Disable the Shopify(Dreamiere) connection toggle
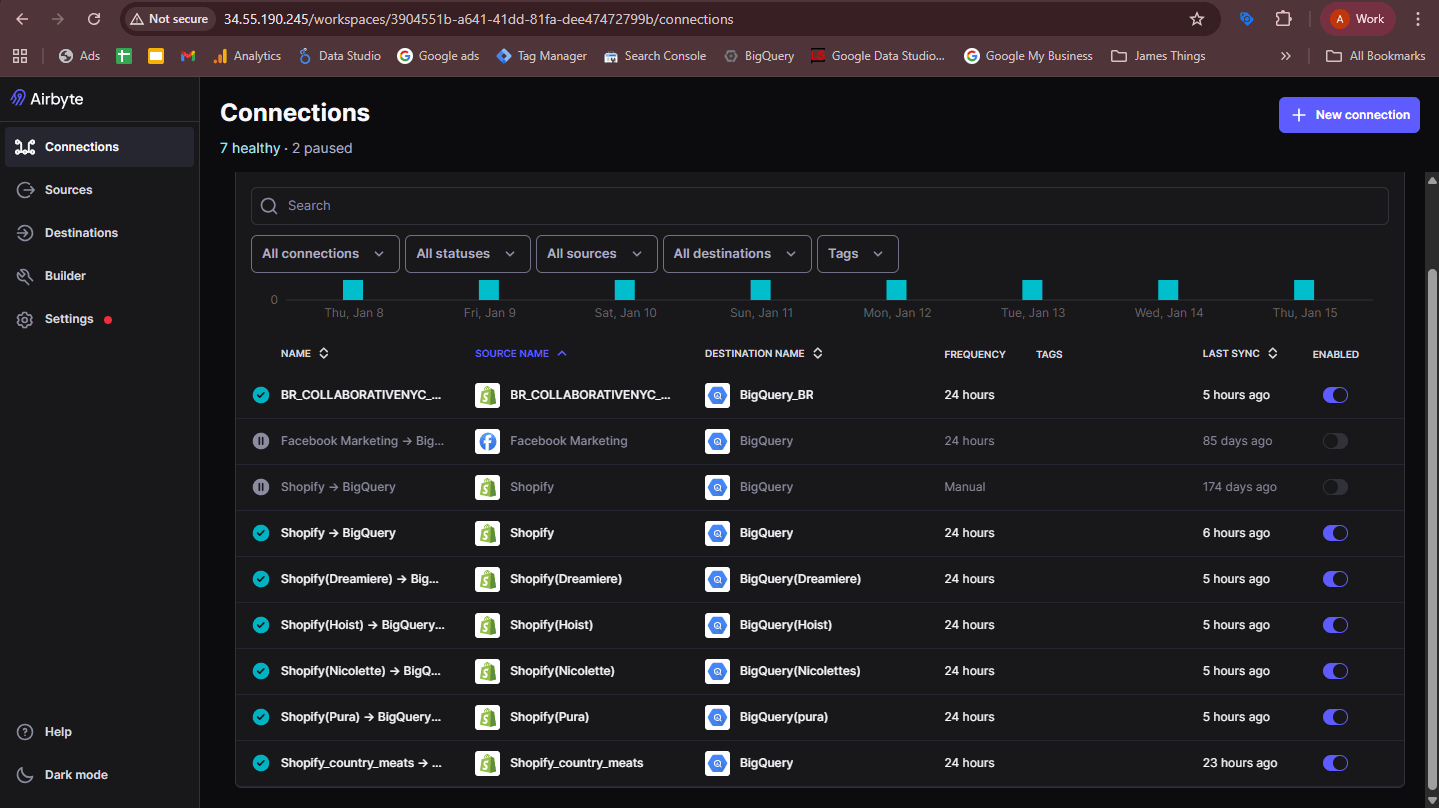Viewport: 1439px width, 808px height. pos(1335,579)
